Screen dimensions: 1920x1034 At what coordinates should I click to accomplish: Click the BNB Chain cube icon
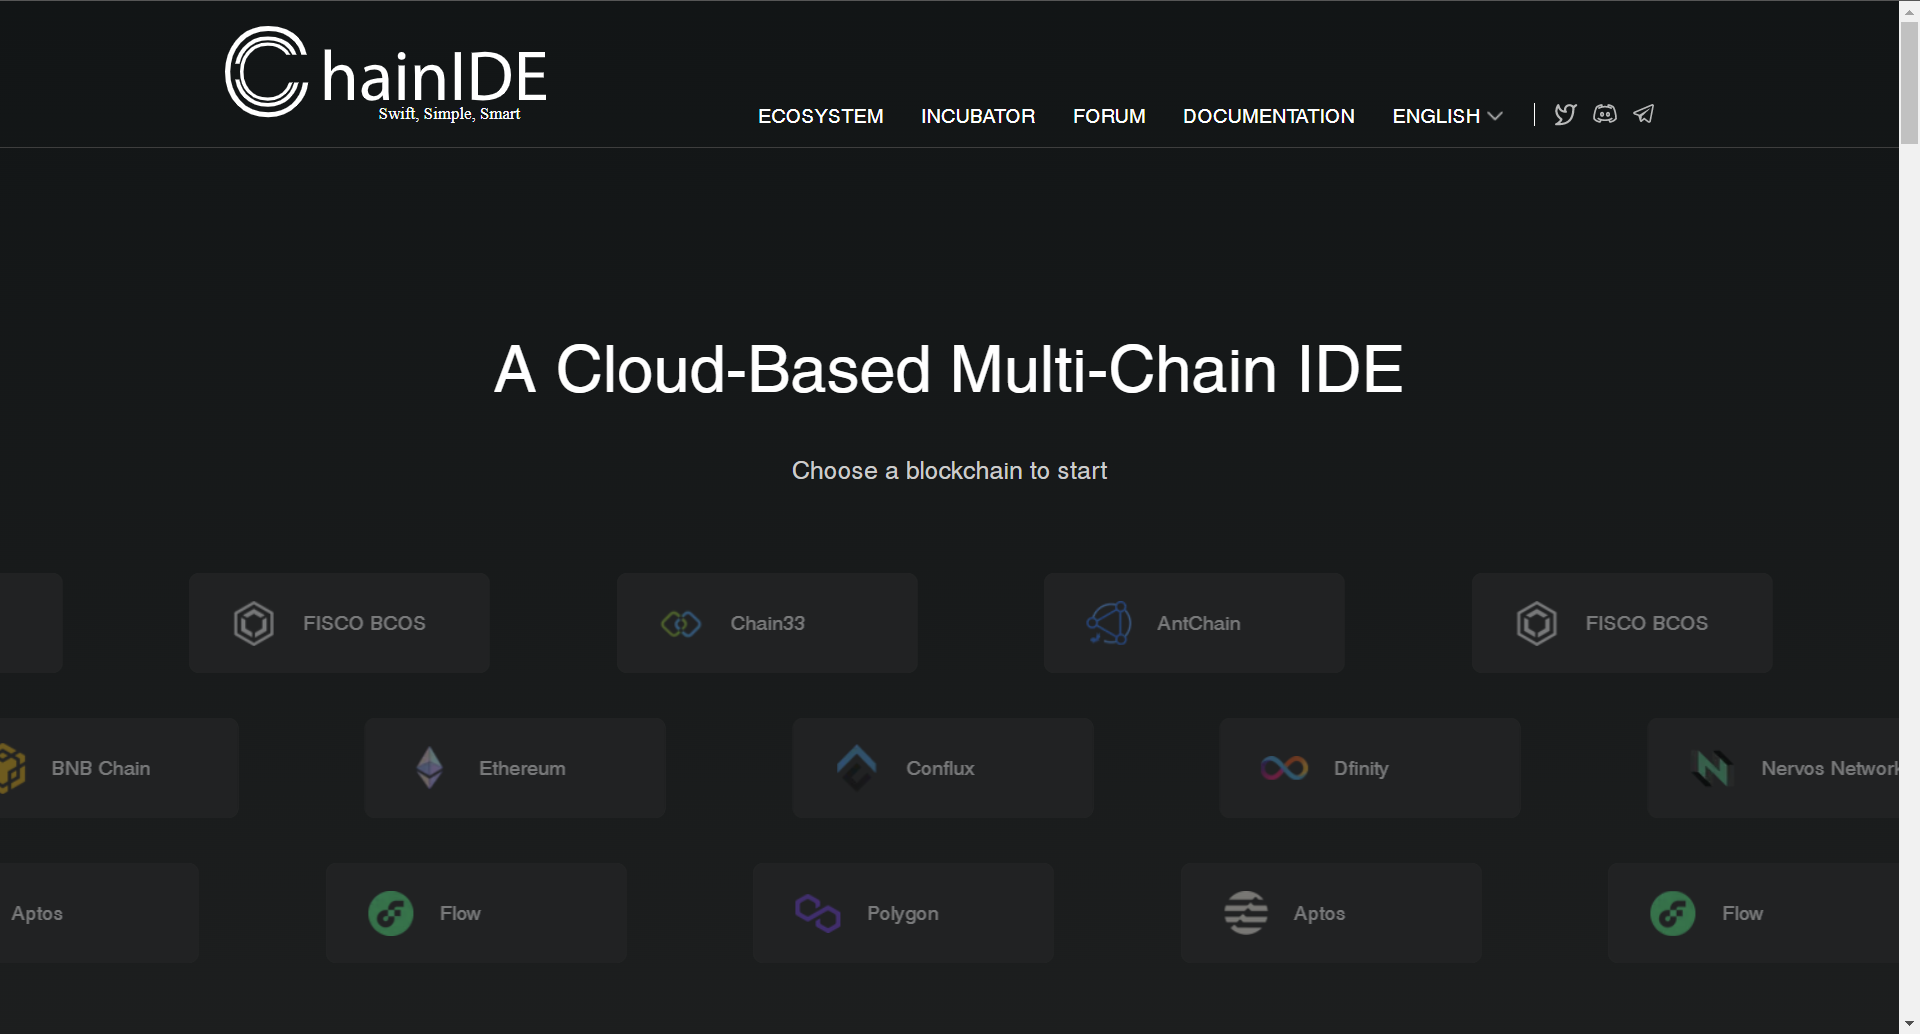pyautogui.click(x=12, y=768)
